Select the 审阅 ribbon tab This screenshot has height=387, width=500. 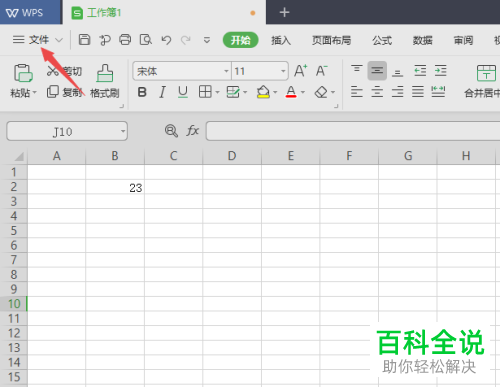tap(463, 40)
